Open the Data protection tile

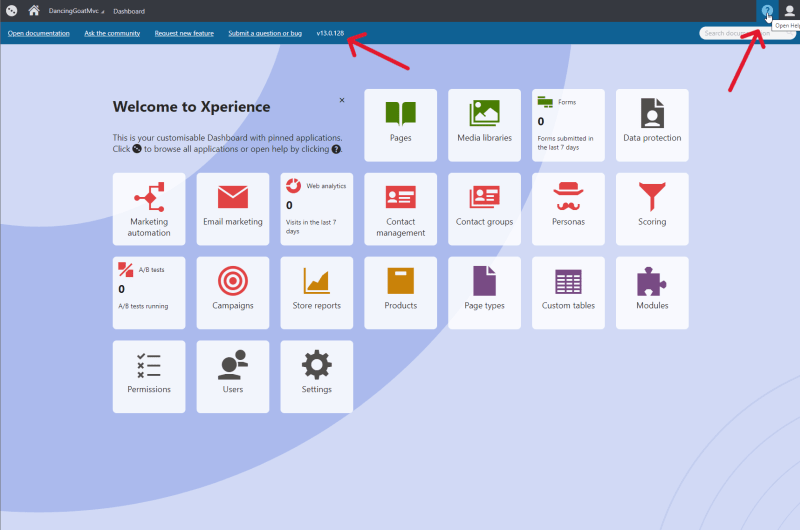click(652, 125)
